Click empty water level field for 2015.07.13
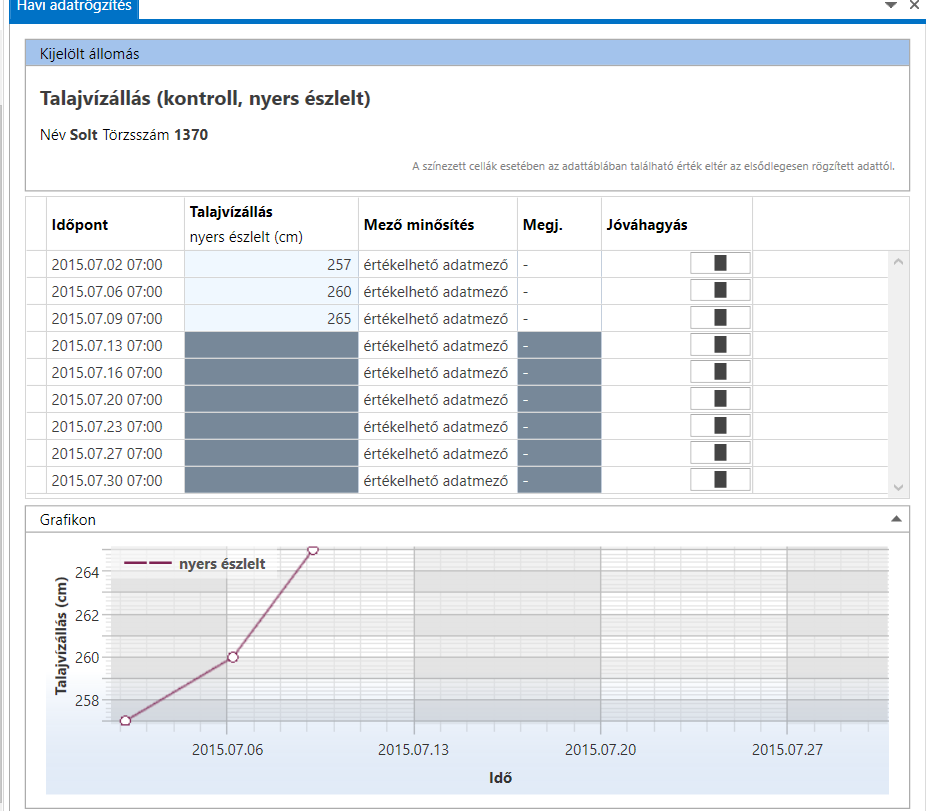The image size is (926, 811). [271, 345]
